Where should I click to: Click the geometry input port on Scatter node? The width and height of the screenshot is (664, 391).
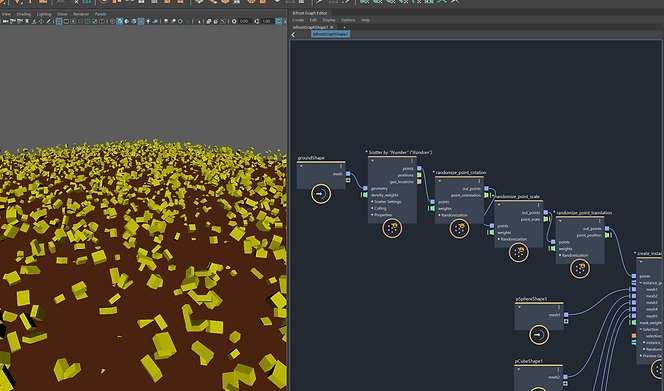(365, 188)
